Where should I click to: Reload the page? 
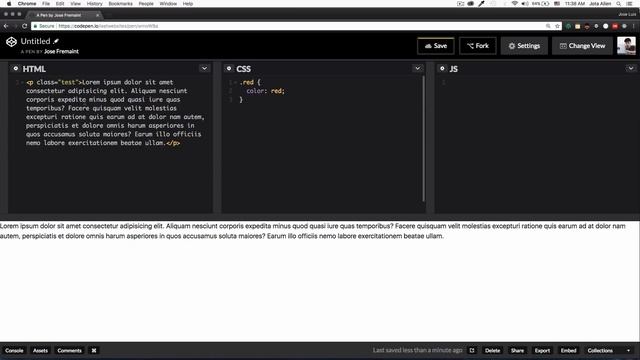[x=24, y=26]
